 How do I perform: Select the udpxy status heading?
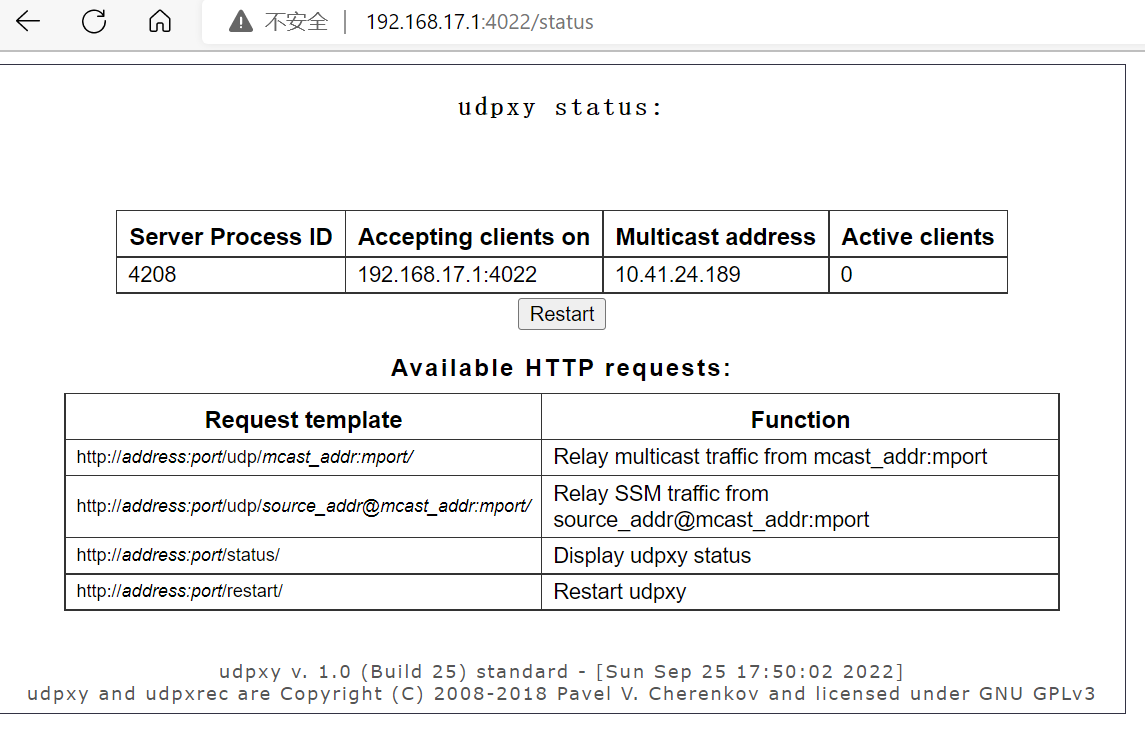click(x=560, y=107)
